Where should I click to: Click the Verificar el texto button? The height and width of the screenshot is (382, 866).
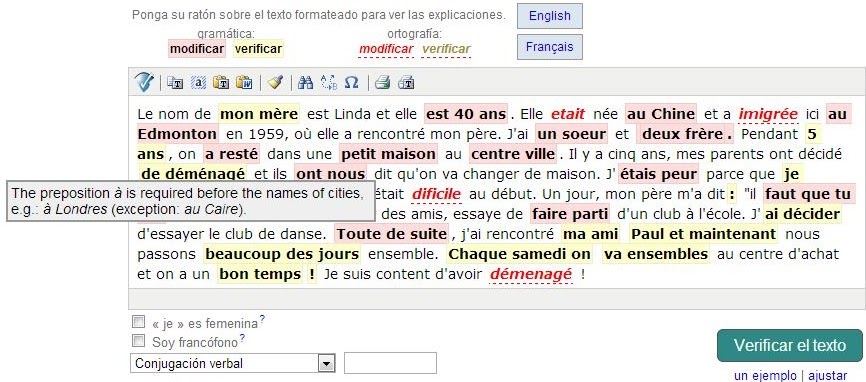point(790,346)
